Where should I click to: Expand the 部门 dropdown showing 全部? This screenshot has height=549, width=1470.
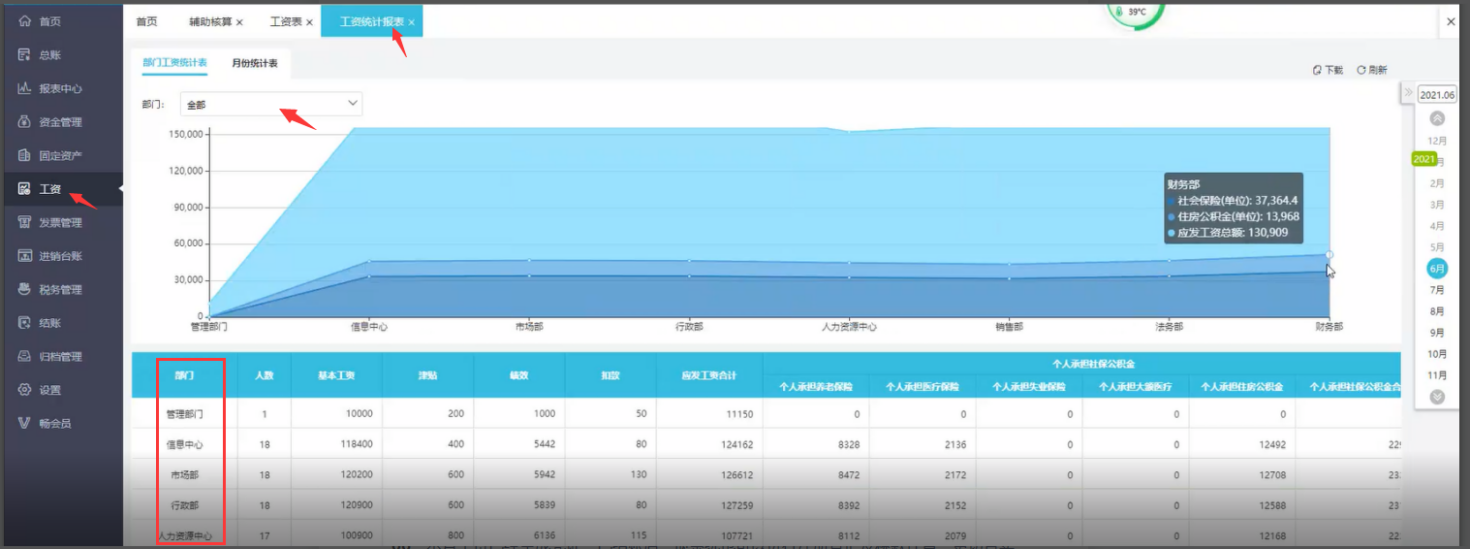click(x=271, y=104)
